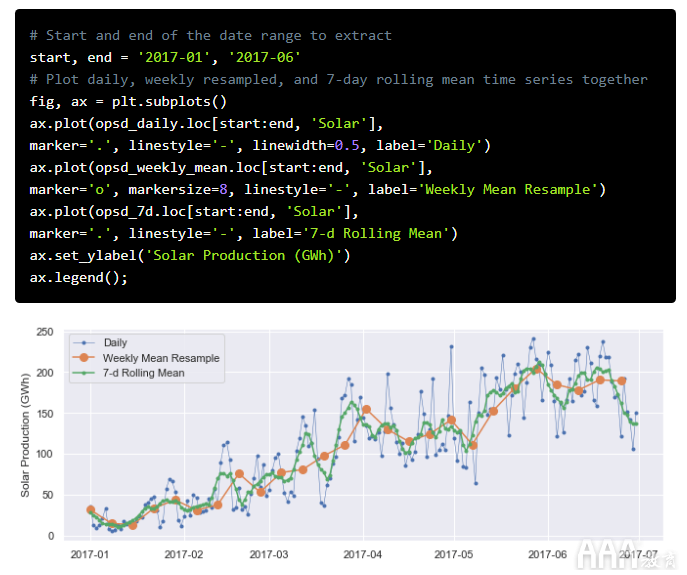Click the x-axis tick label 2017-06
Viewport: 687px width, 575px height.
click(x=547, y=554)
